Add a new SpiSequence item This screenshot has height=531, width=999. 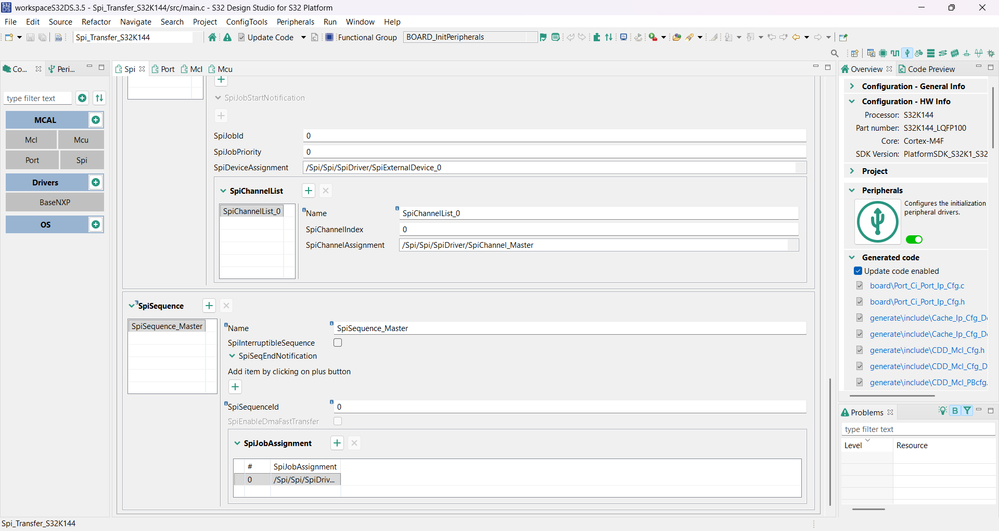(209, 305)
